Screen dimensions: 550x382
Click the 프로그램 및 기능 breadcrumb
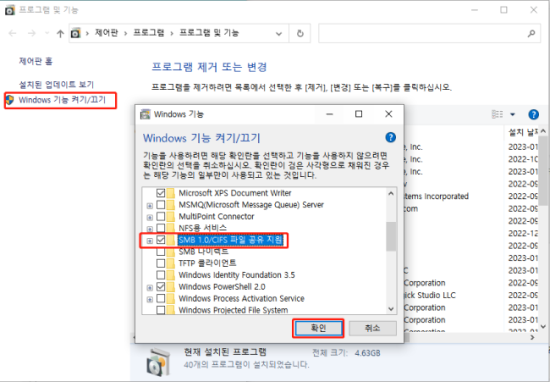point(209,33)
